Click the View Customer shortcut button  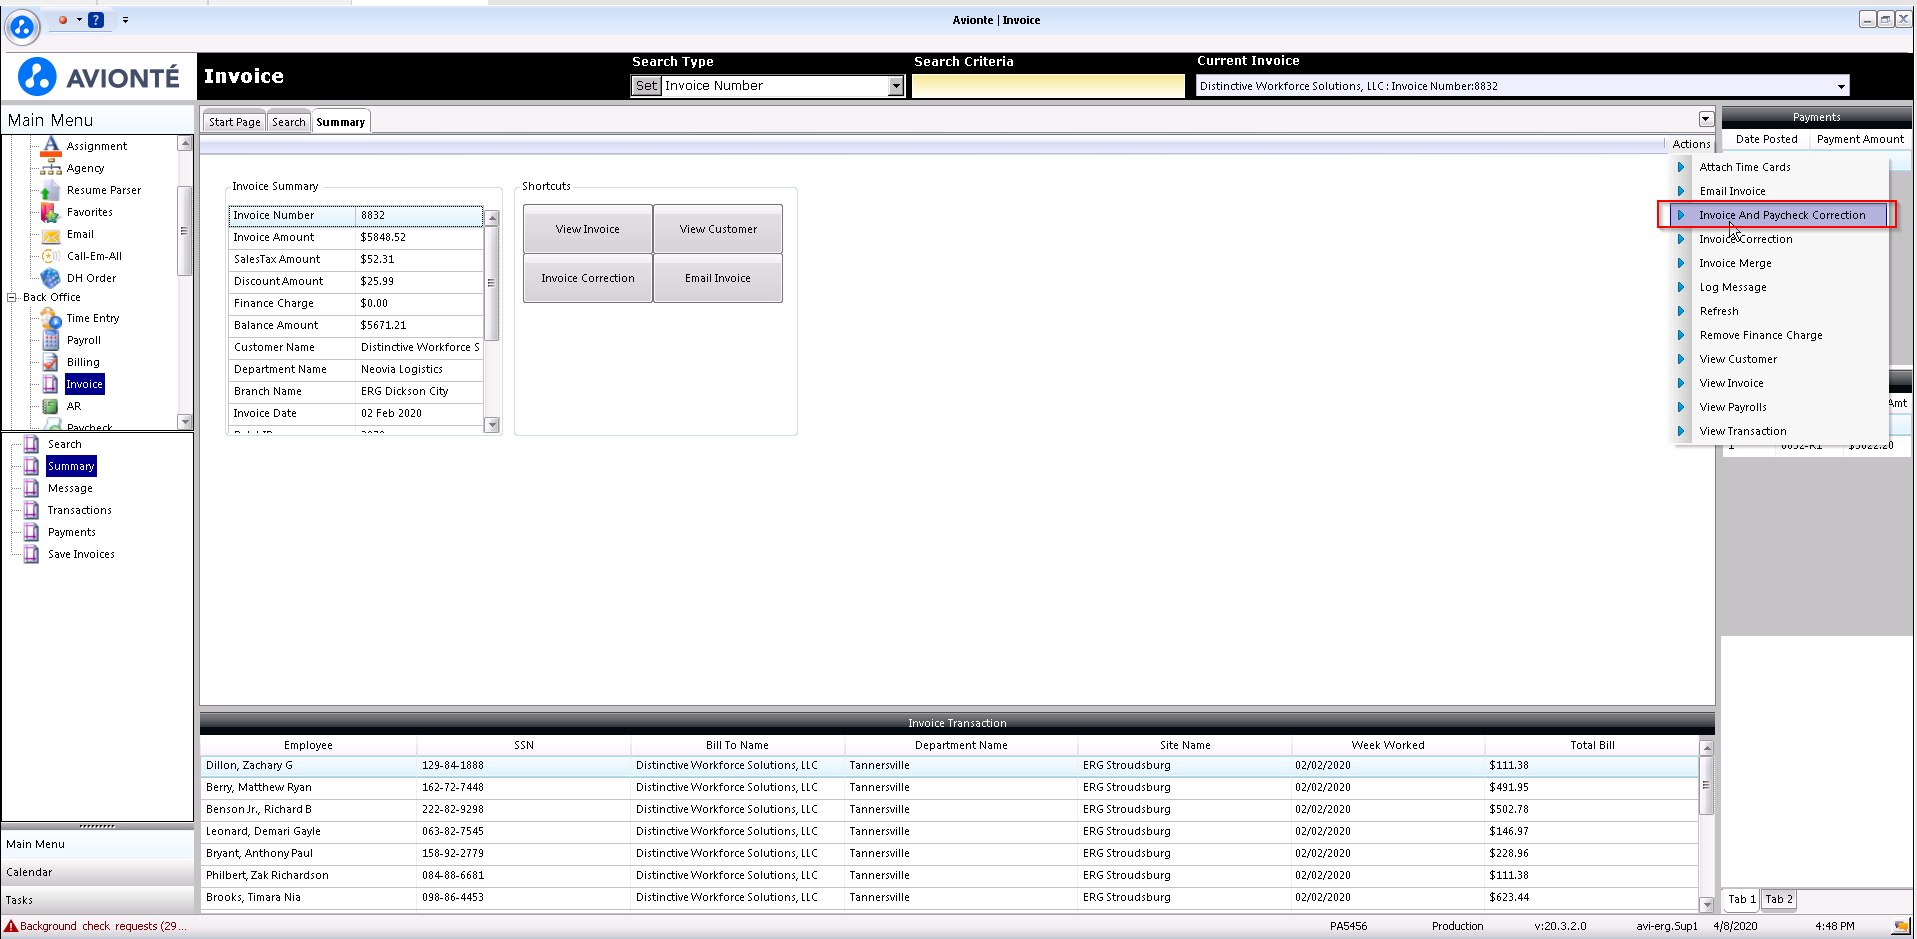718,229
